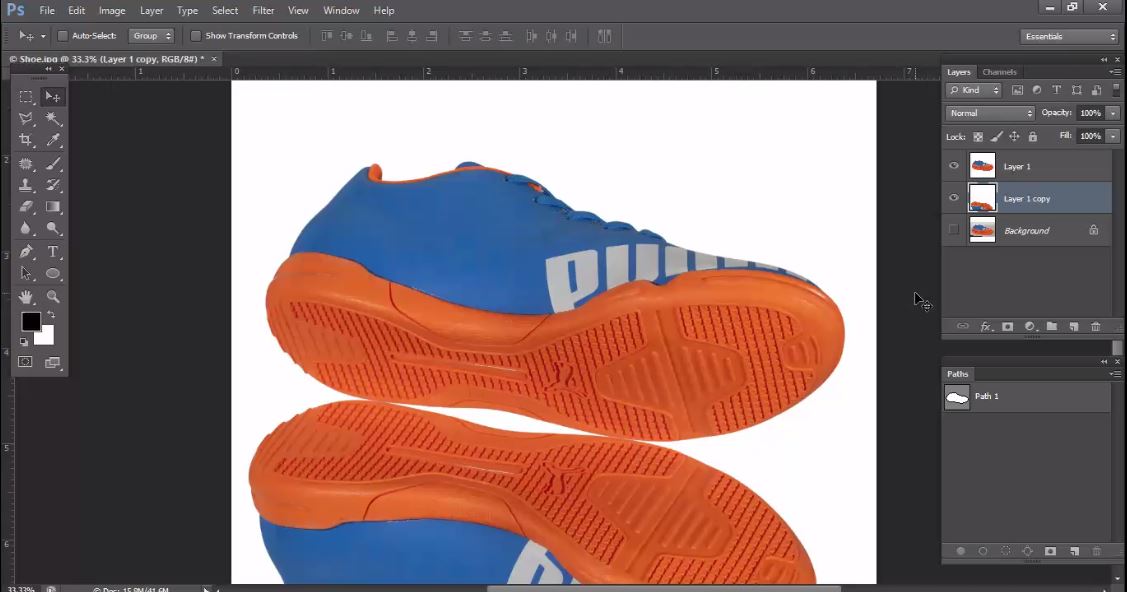
Task: Select Path 1 in the Paths panel
Action: [1027, 397]
